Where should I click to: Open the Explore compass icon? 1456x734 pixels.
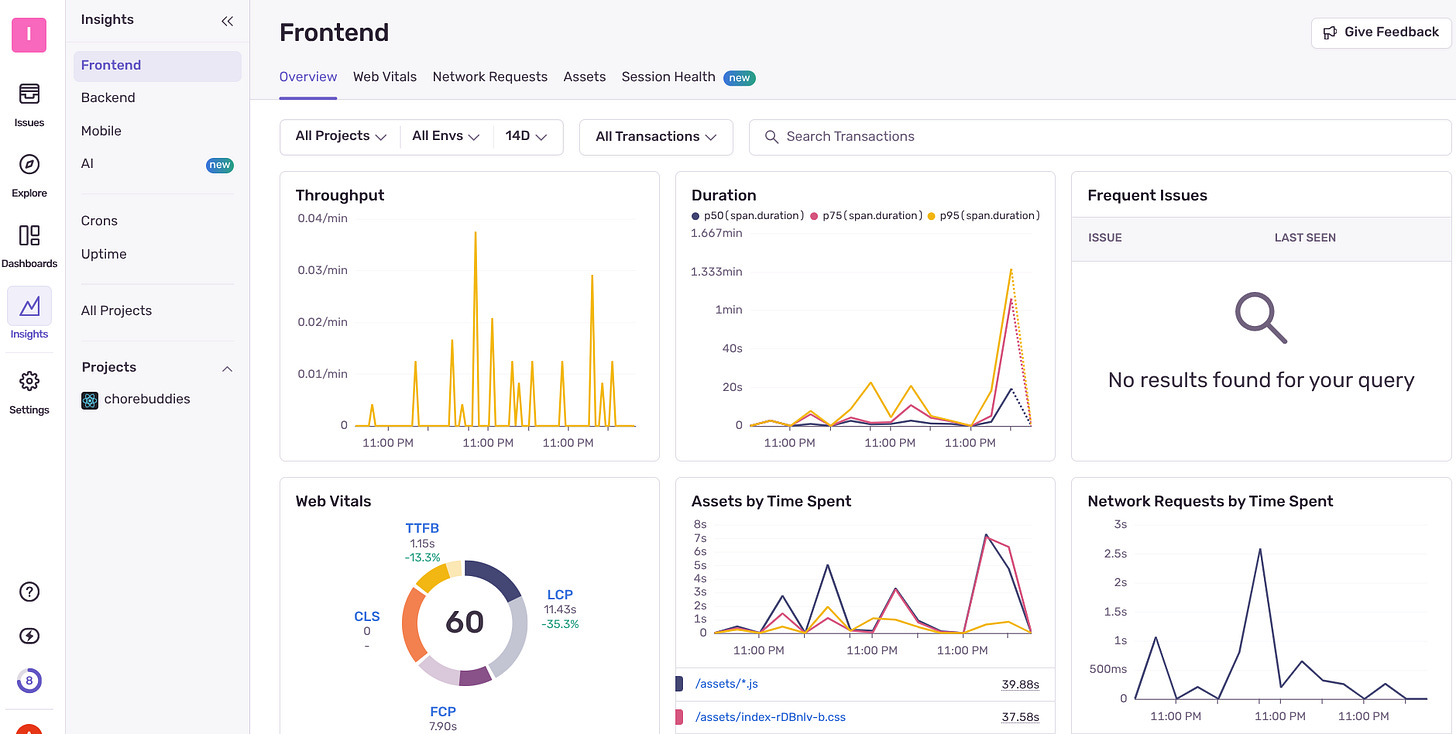[29, 165]
